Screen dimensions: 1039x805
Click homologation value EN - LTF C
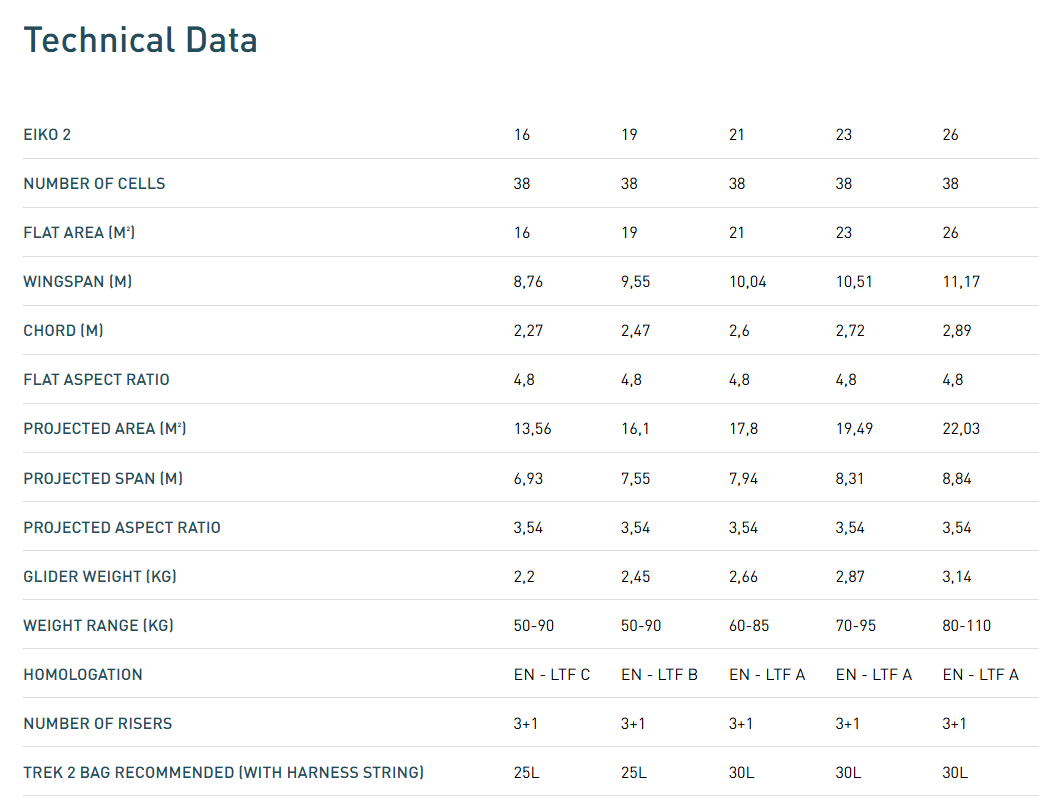pos(552,675)
